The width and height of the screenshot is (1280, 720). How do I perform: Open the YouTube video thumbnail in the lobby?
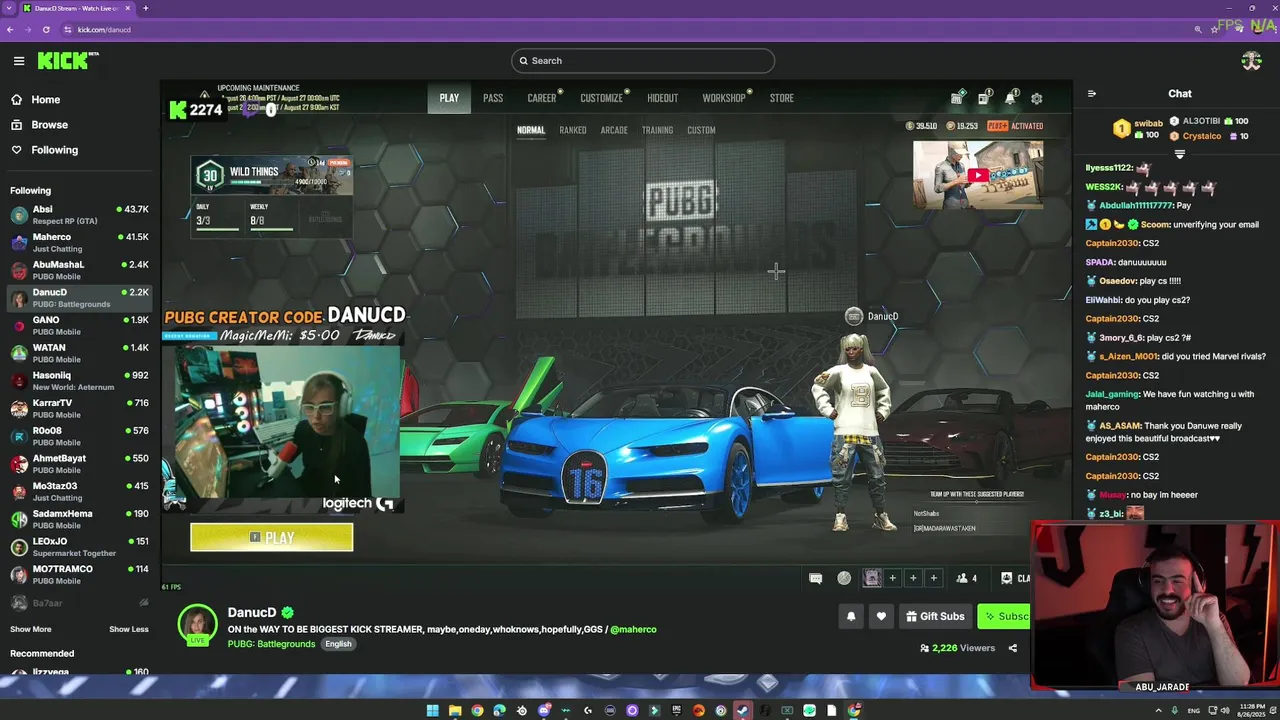pos(978,176)
